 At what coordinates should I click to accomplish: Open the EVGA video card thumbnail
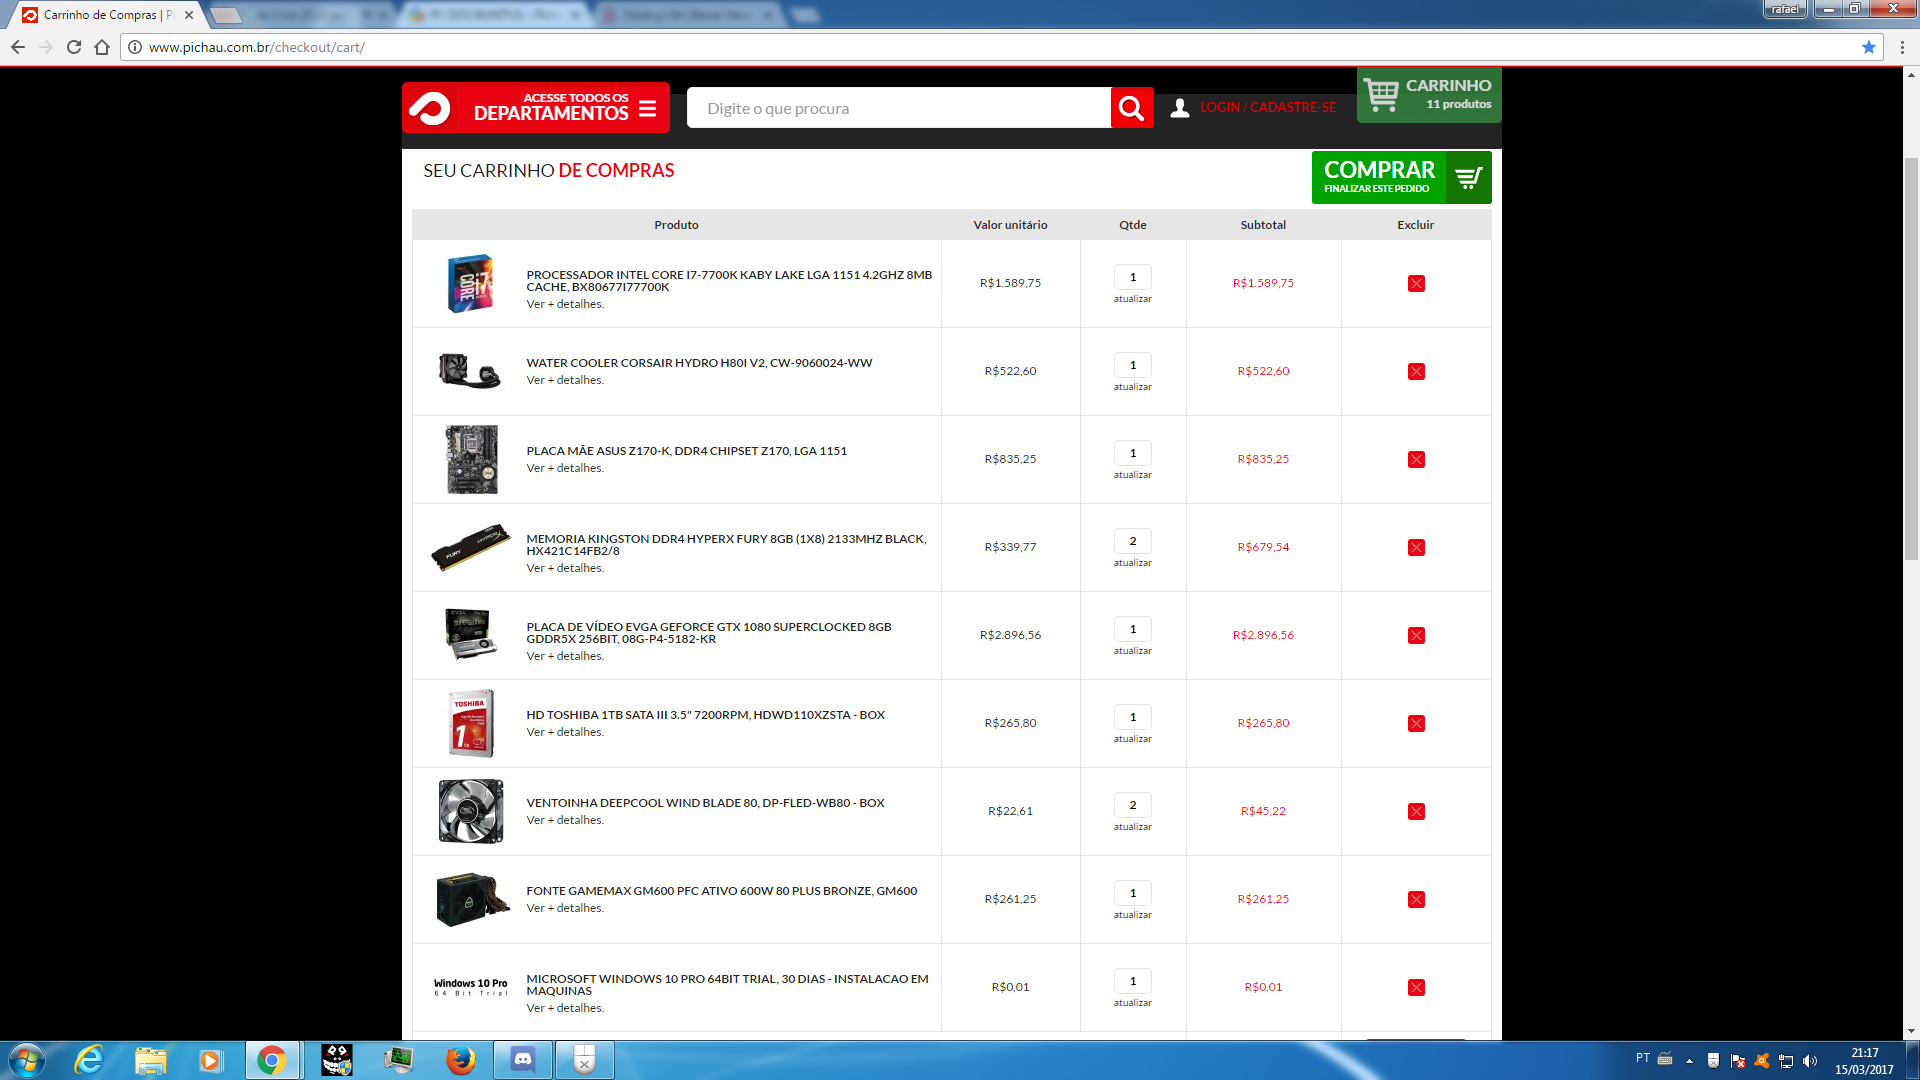click(x=471, y=635)
